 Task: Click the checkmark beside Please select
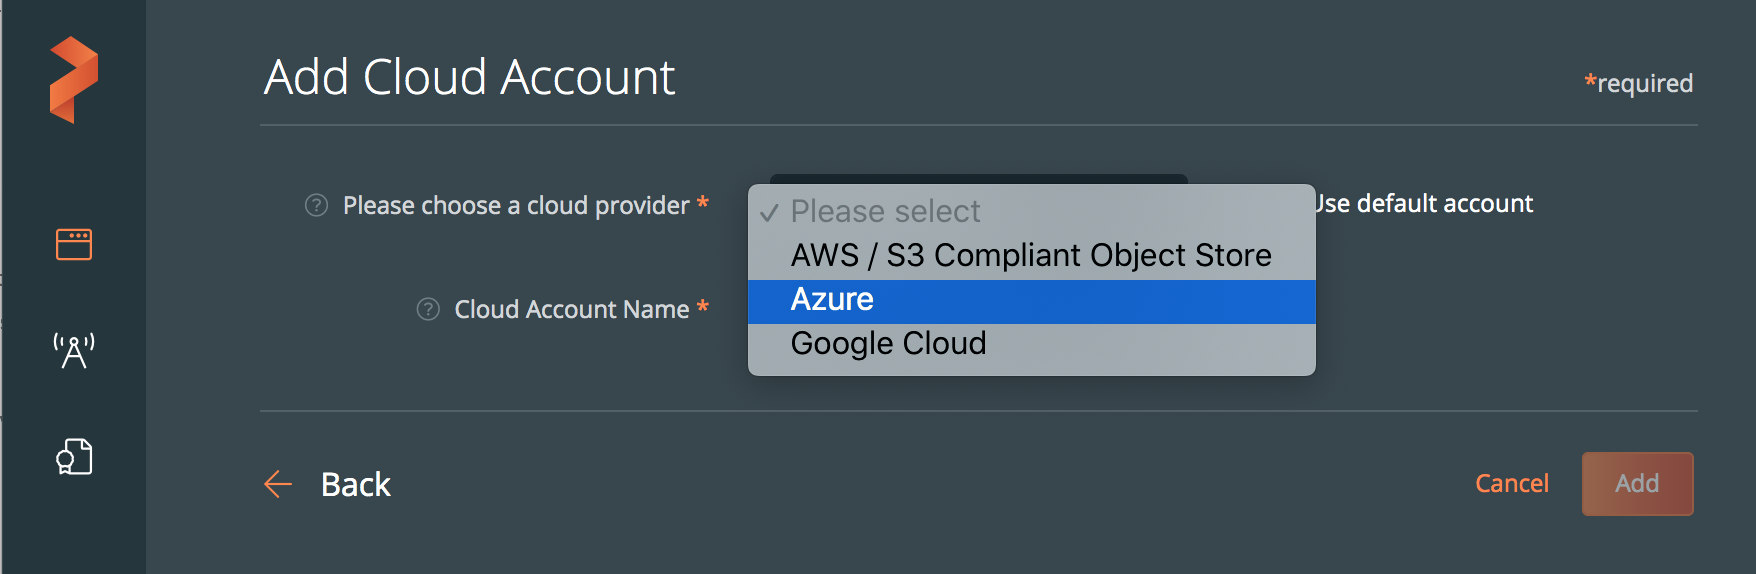coord(769,213)
